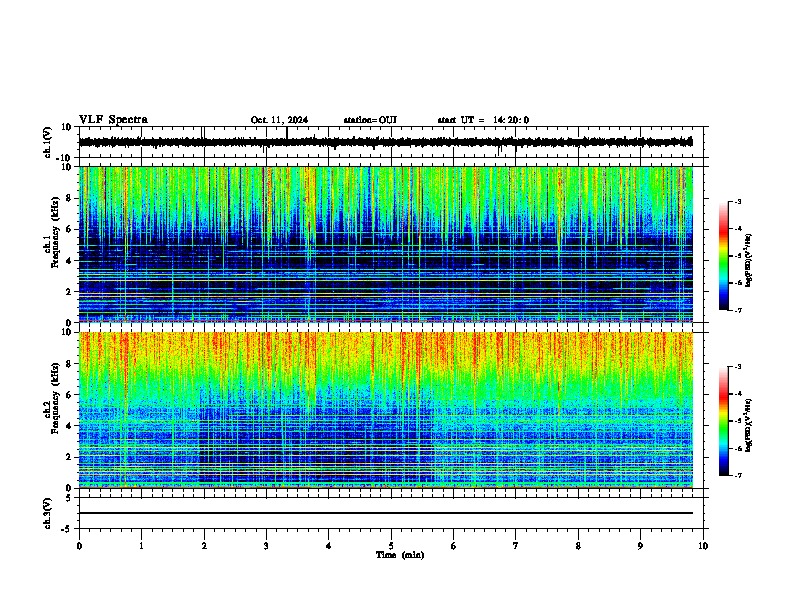Click the "-7" label on ch.1 colorbar
This screenshot has width=792, height=612.
(737, 310)
